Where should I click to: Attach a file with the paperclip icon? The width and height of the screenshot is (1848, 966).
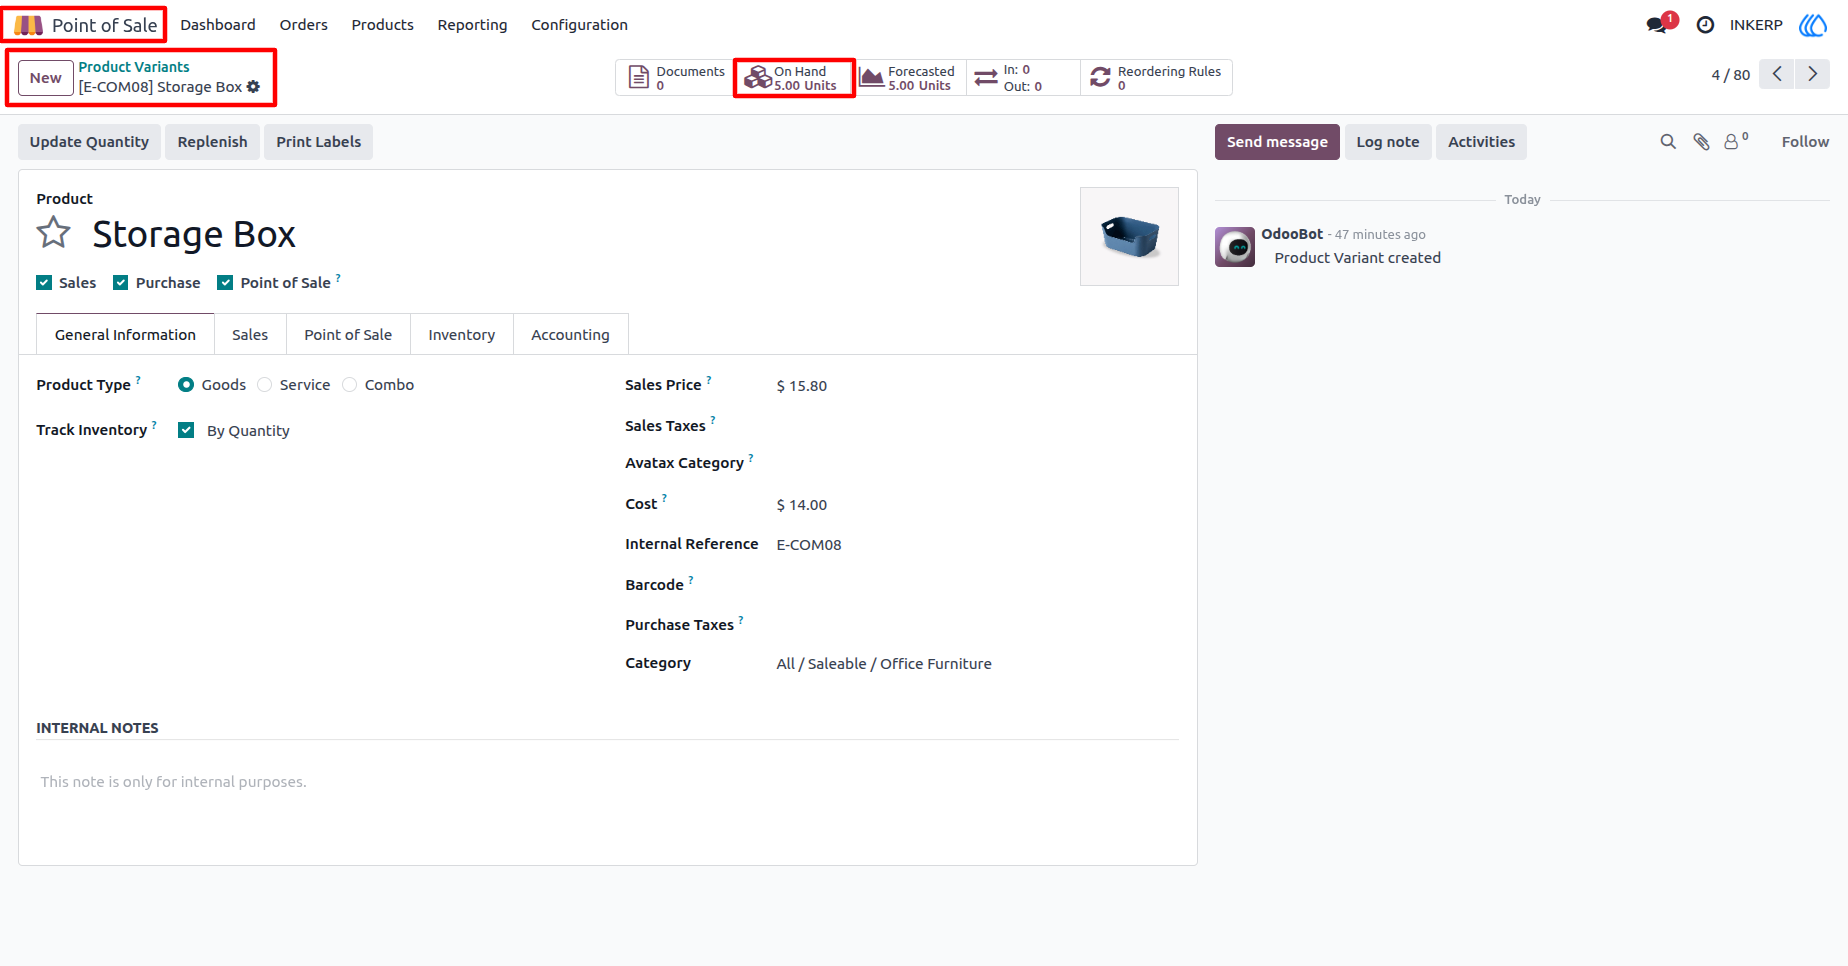pos(1701,142)
